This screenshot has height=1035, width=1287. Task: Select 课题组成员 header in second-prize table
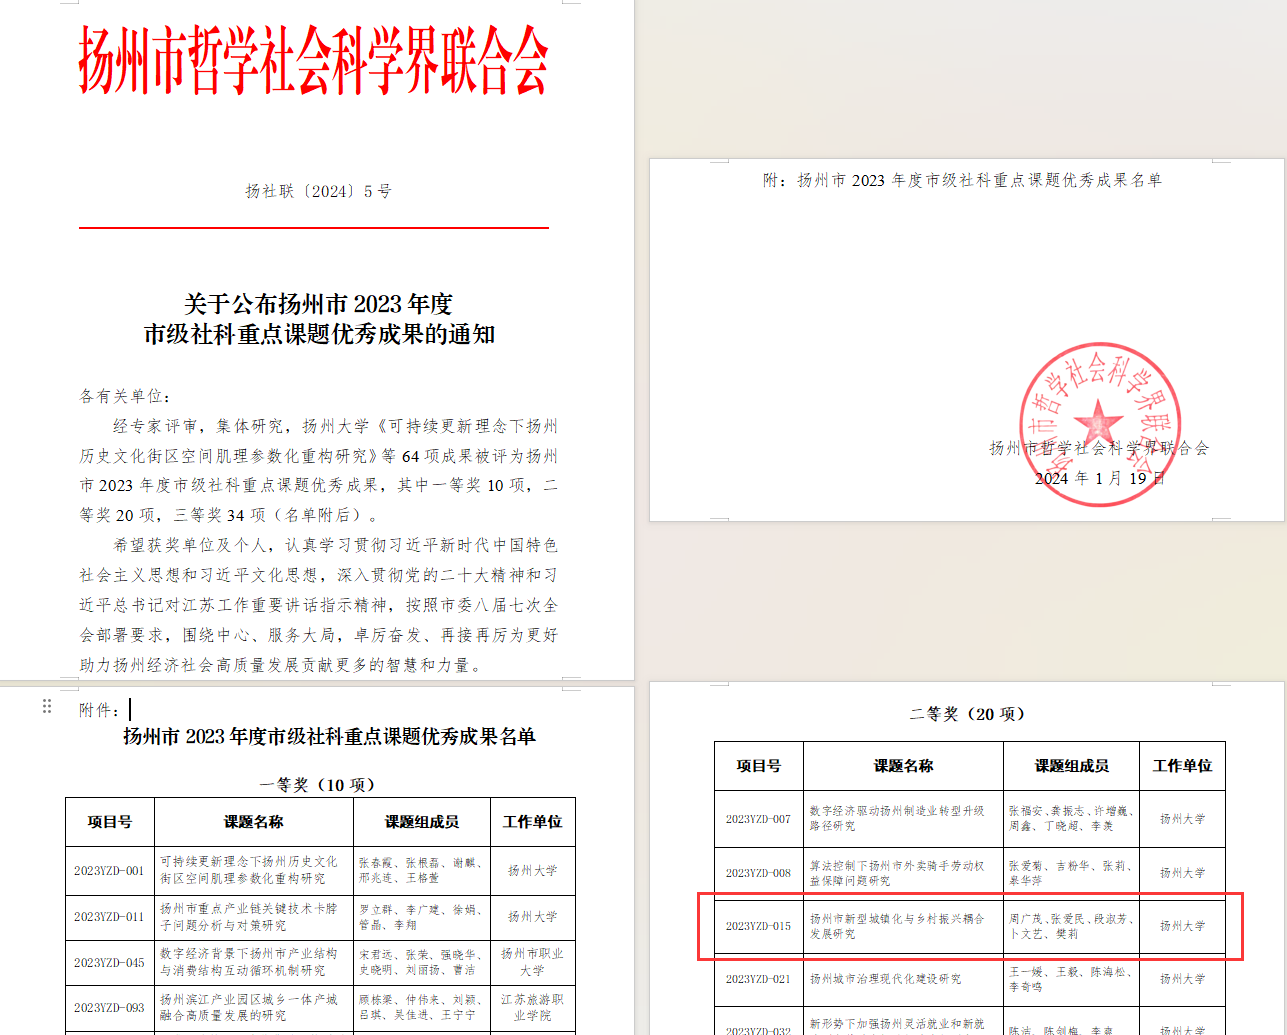click(x=1071, y=766)
